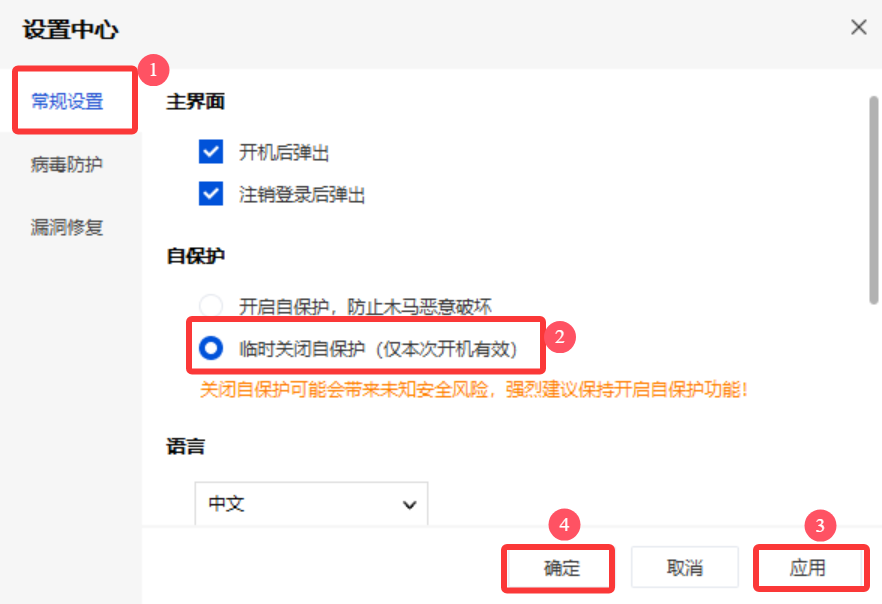Screen dimensions: 882x604
Task: Click the orange 关闭自保护 warning text
Action: [x=474, y=389]
